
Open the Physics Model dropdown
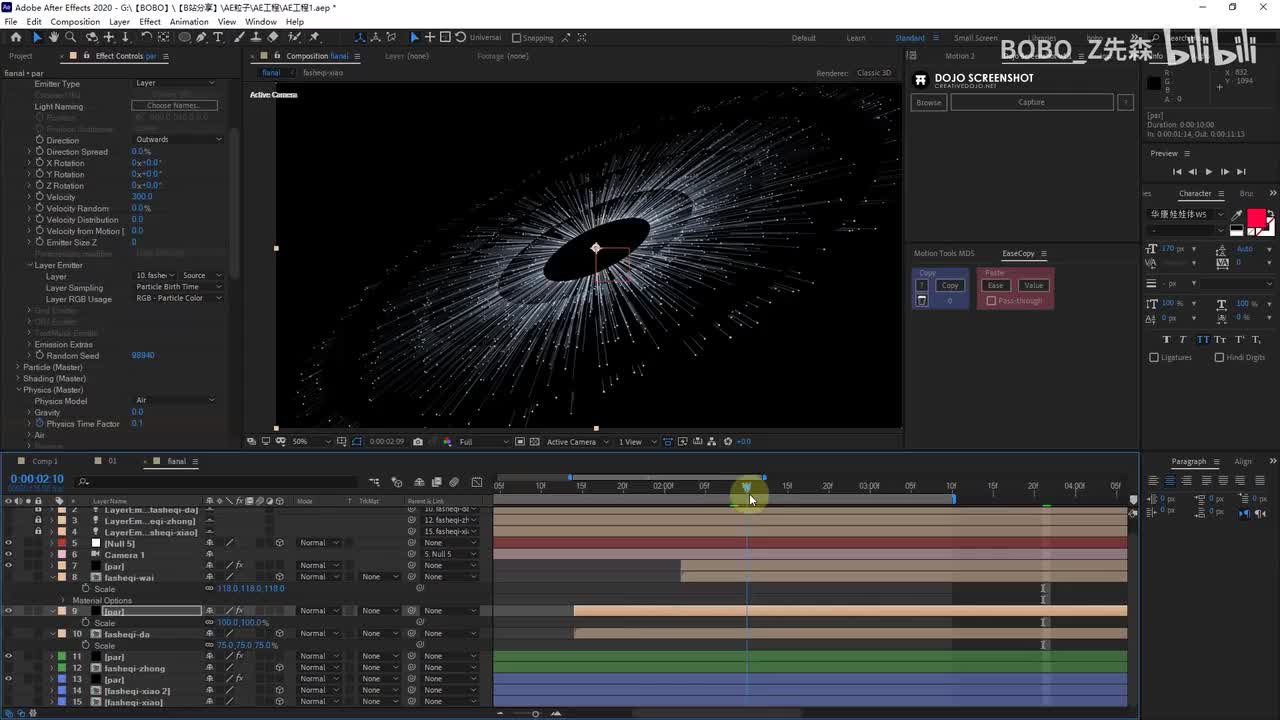click(175, 400)
